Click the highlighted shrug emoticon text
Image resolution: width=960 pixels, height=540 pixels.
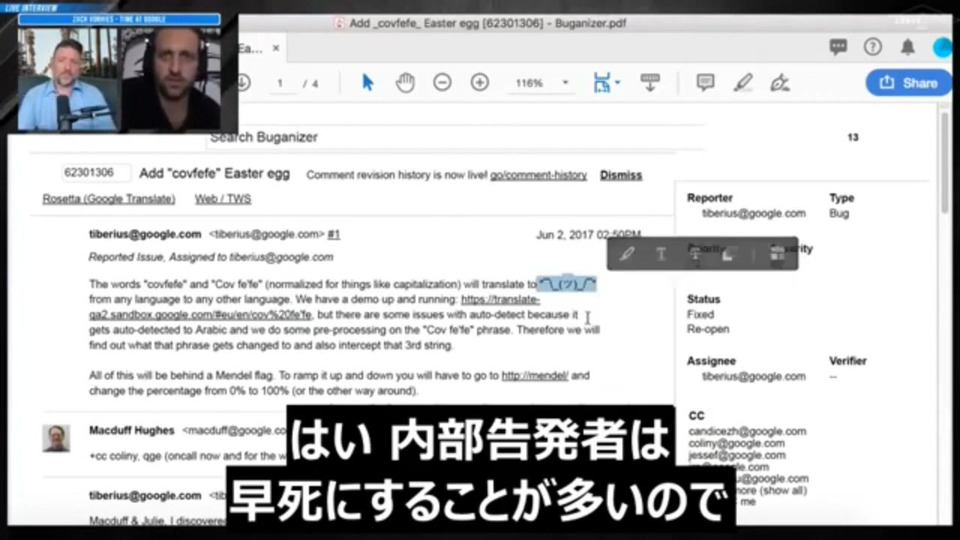click(566, 283)
